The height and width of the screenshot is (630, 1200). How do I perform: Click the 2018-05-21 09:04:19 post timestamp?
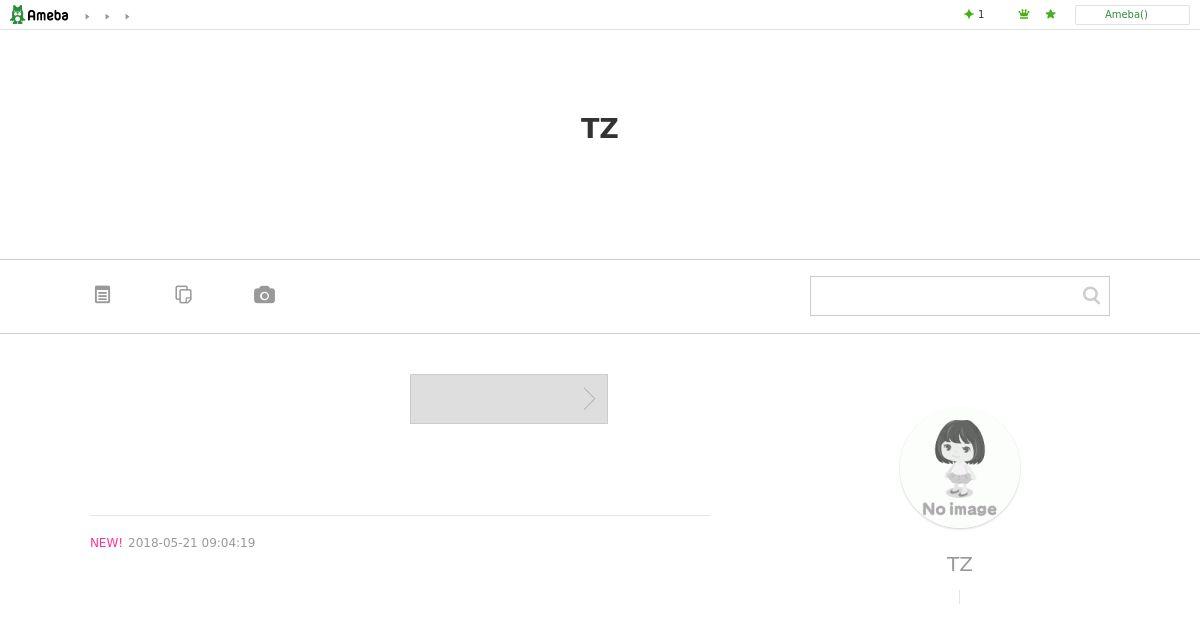pyautogui.click(x=192, y=543)
